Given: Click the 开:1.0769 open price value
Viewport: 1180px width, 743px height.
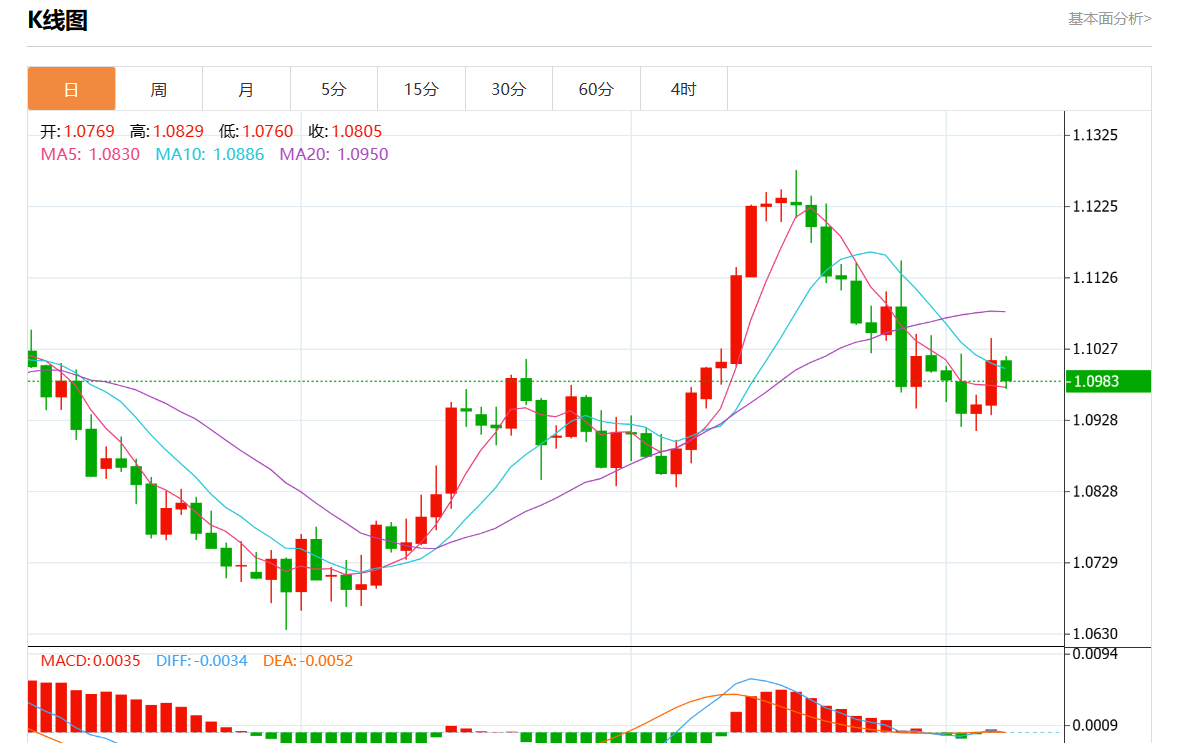Looking at the screenshot, I should pos(78,131).
